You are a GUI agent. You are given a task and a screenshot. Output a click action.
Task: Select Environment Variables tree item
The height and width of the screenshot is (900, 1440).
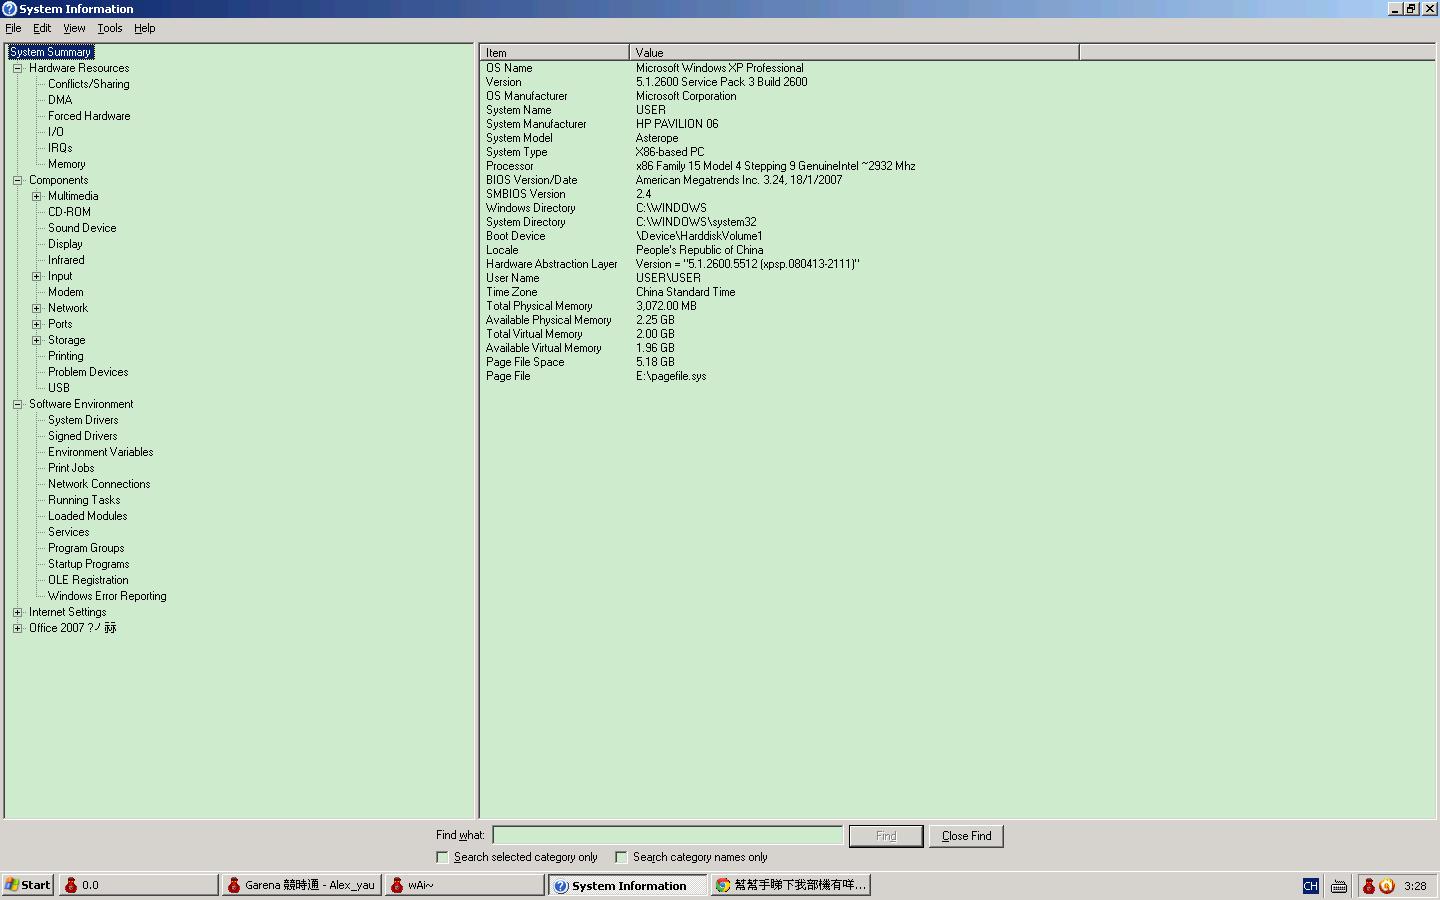(x=101, y=452)
